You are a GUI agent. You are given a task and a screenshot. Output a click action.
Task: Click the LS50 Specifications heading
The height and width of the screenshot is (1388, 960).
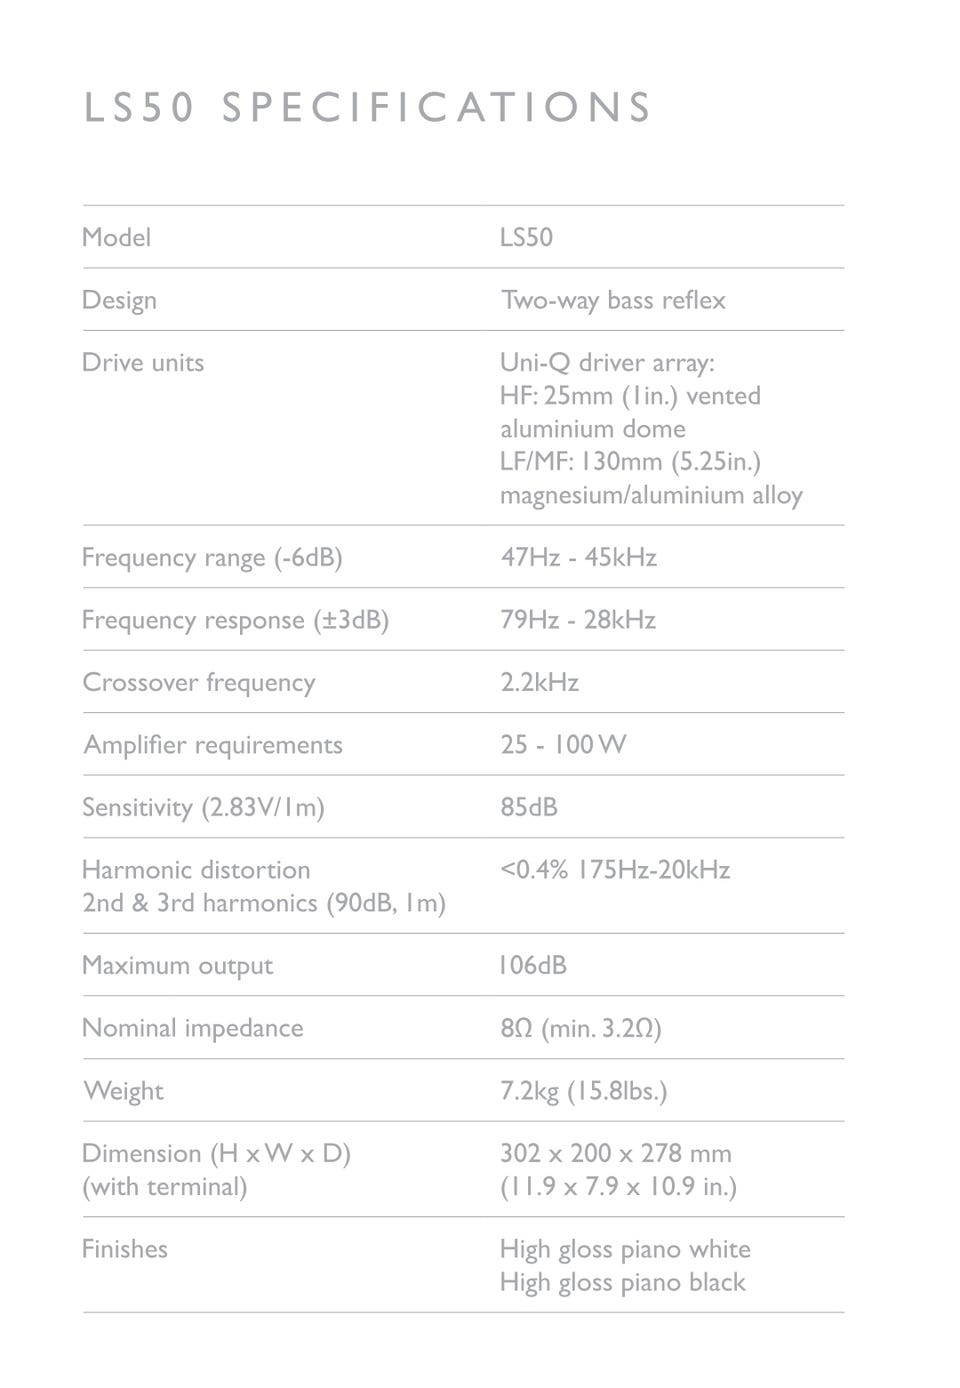367,107
